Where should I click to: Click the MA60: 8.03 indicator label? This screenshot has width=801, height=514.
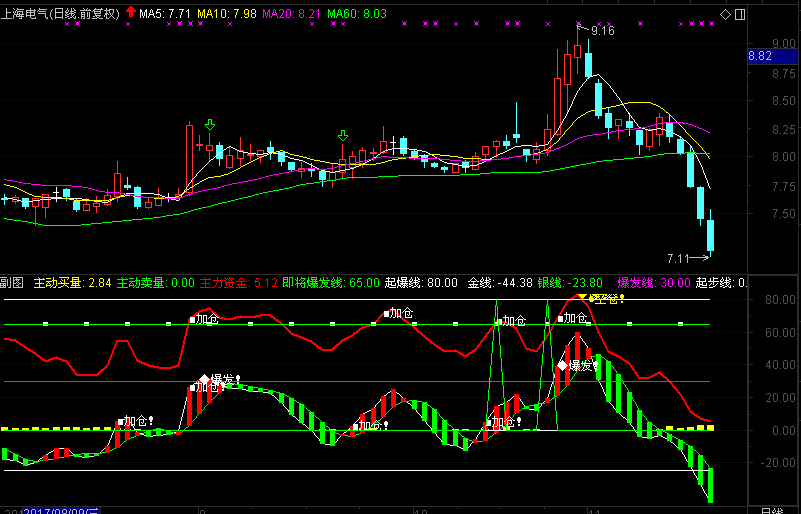click(357, 14)
